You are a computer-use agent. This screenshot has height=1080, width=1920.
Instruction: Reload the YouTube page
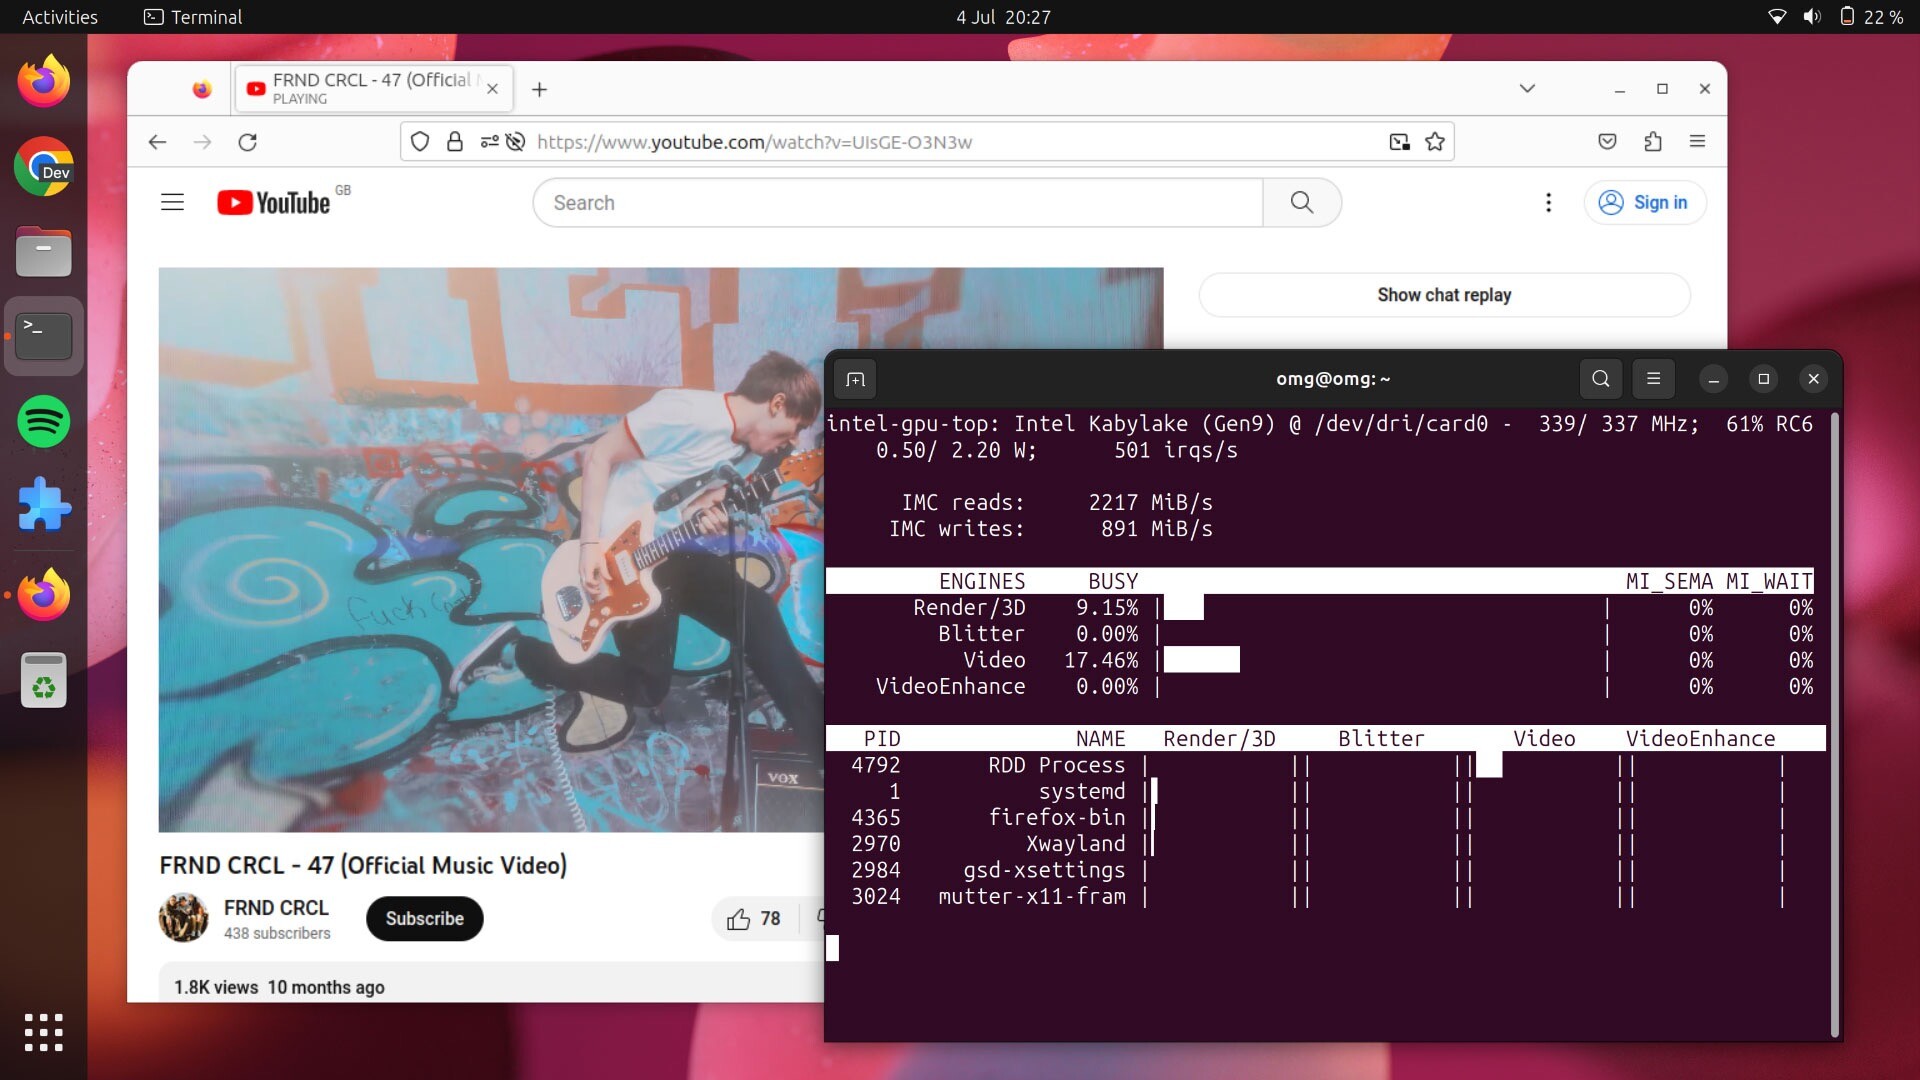click(x=248, y=142)
